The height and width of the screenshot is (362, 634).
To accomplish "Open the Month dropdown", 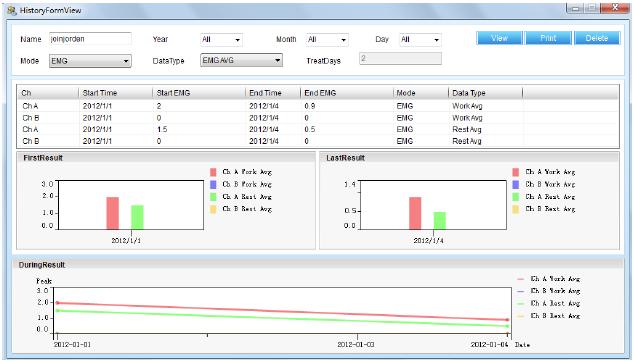I will click(327, 40).
